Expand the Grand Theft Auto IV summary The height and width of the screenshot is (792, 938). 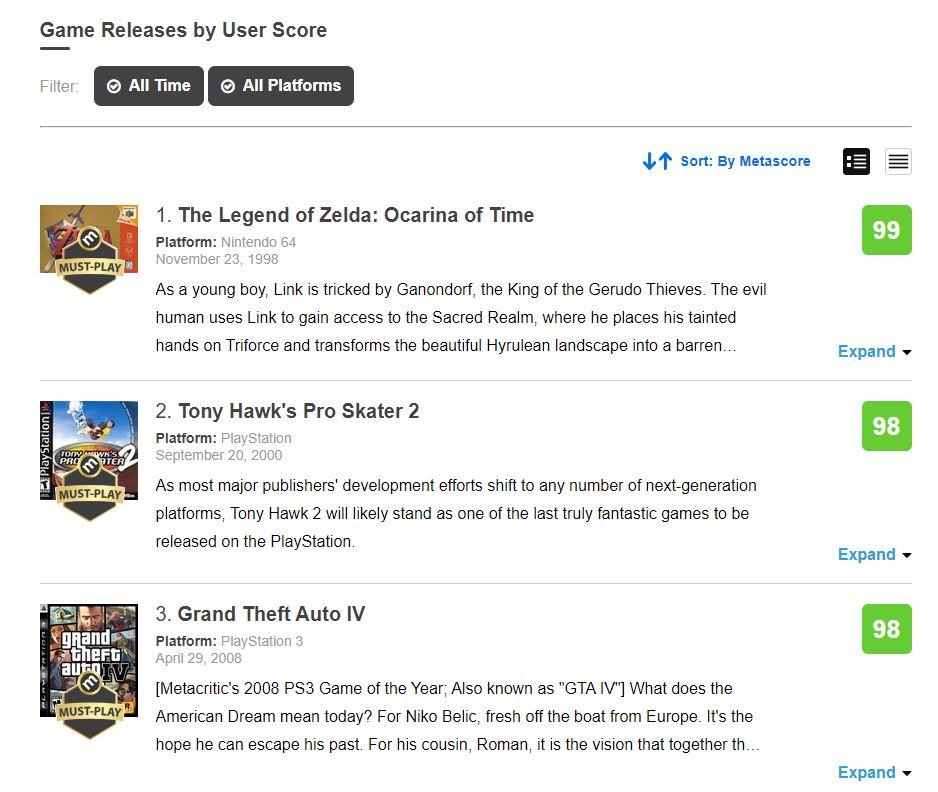[874, 772]
